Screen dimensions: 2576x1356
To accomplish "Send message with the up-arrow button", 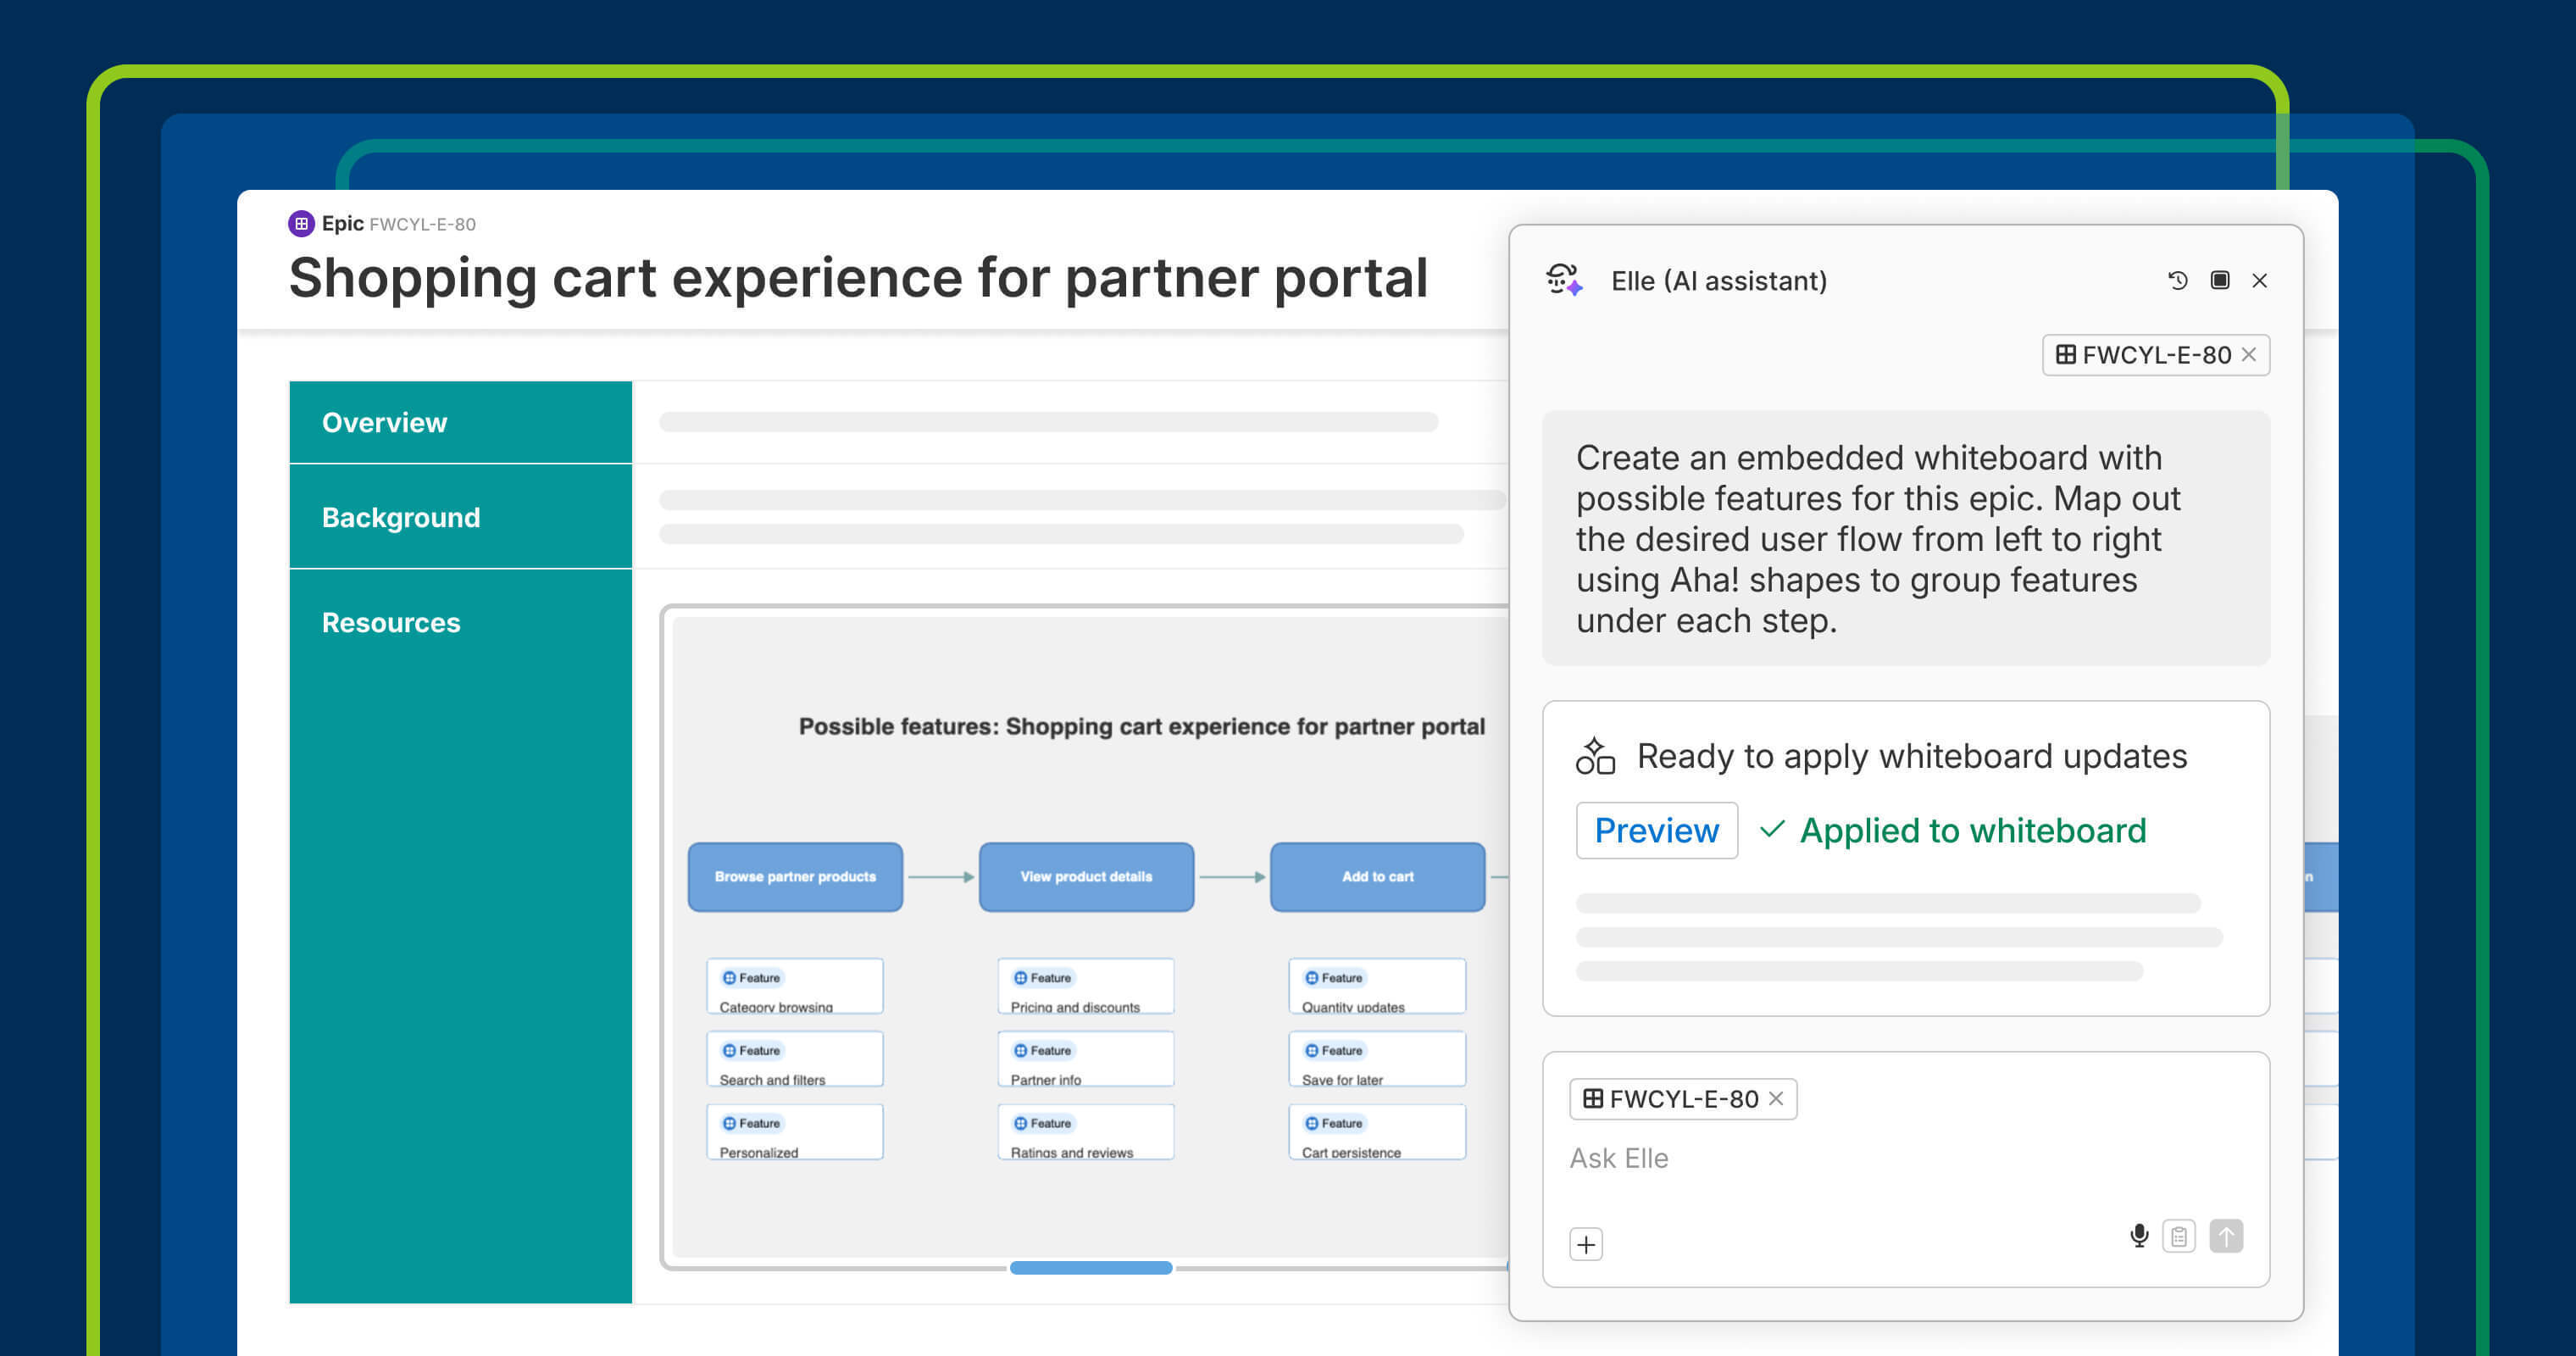I will pos(2226,1237).
